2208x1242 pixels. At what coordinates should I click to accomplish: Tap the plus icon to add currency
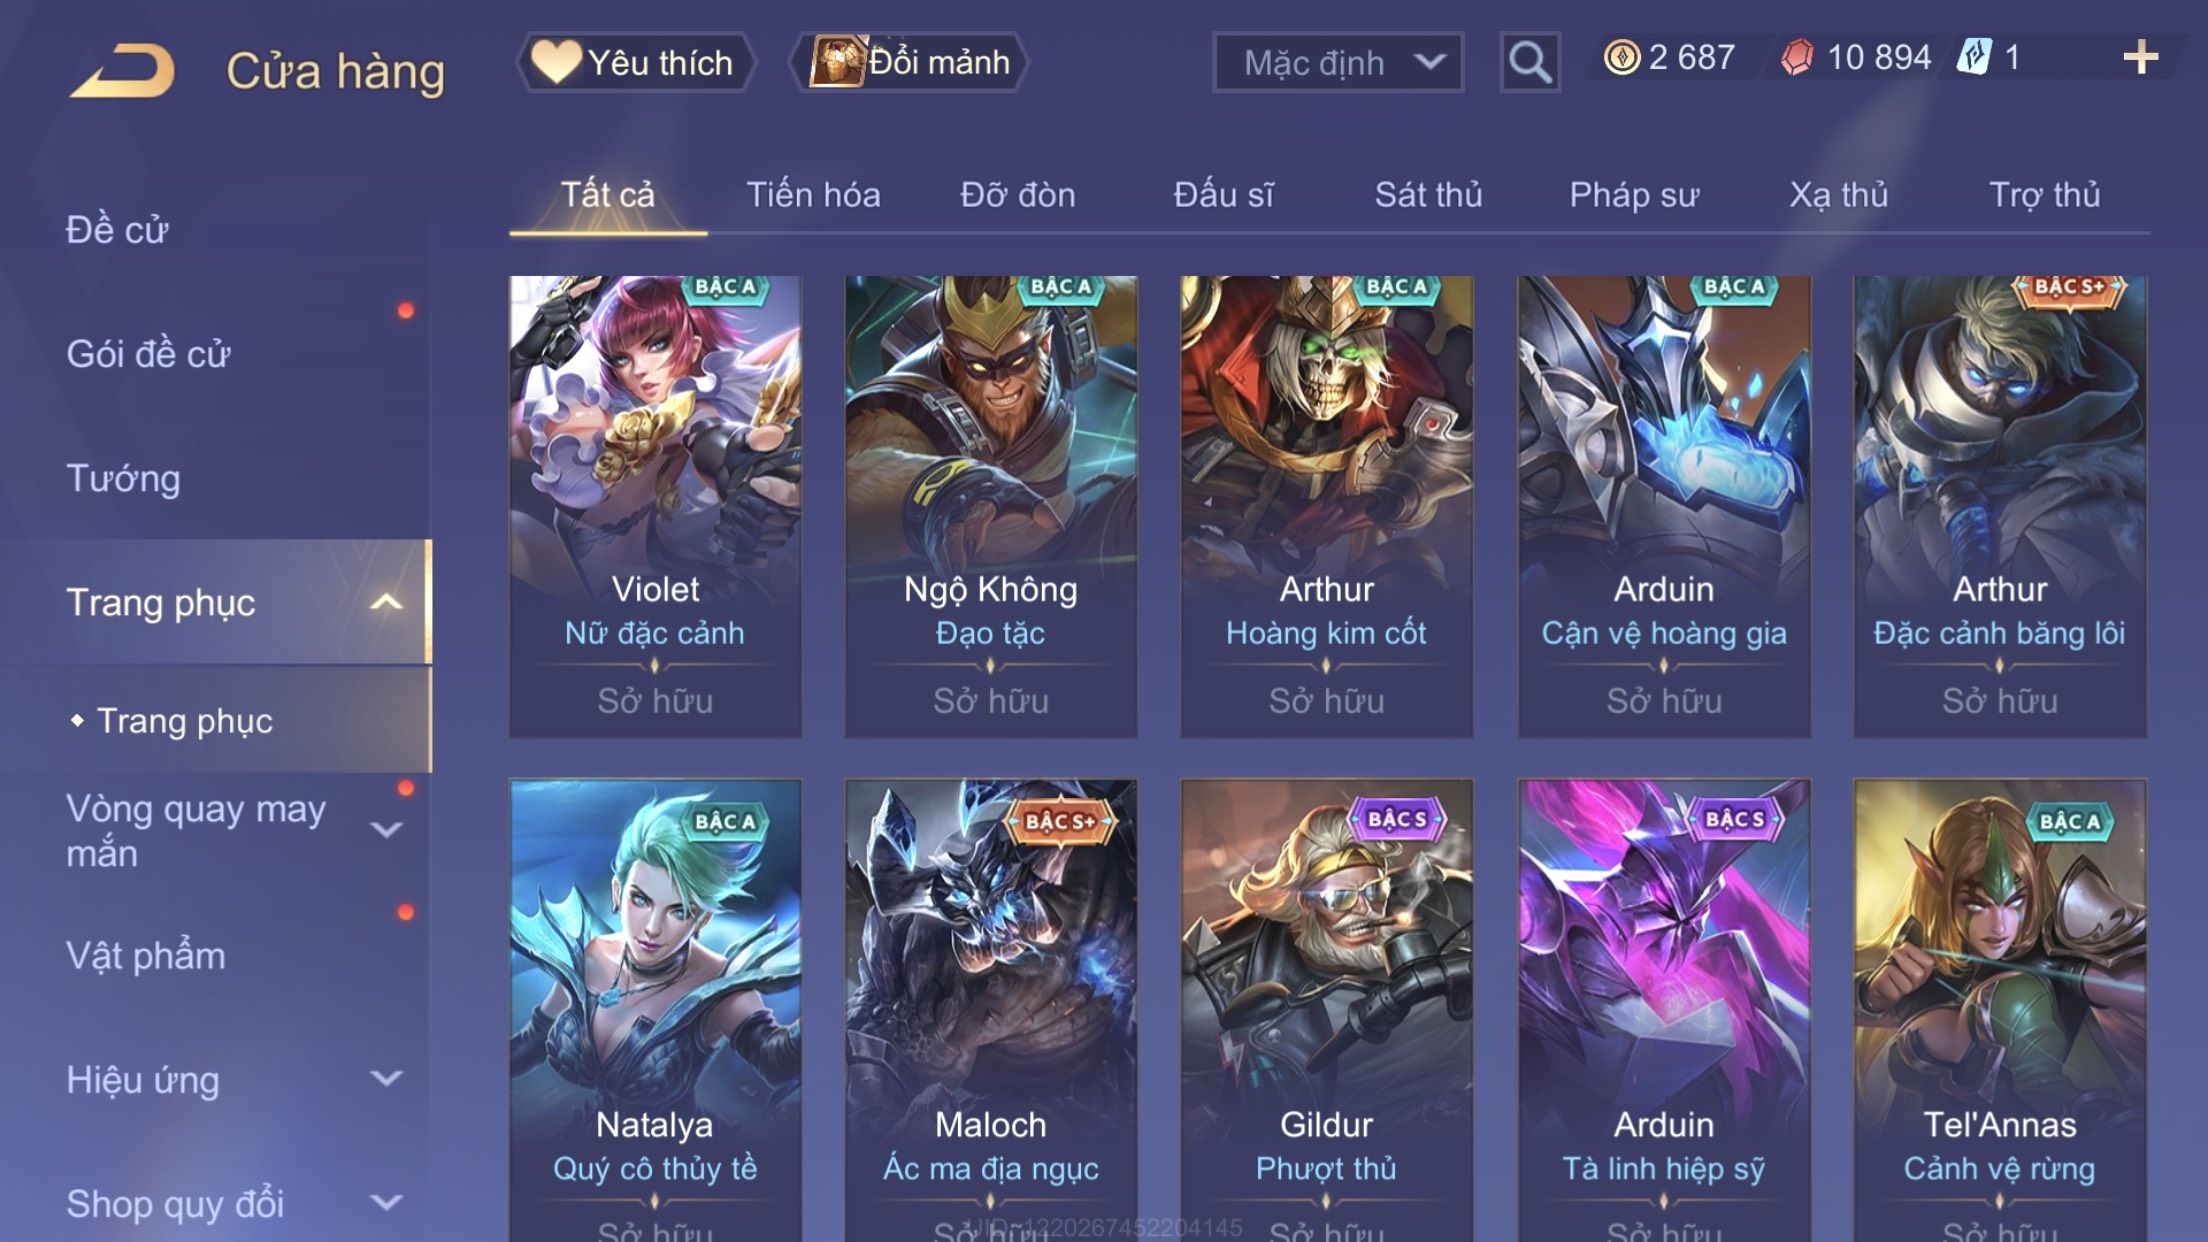click(2140, 58)
